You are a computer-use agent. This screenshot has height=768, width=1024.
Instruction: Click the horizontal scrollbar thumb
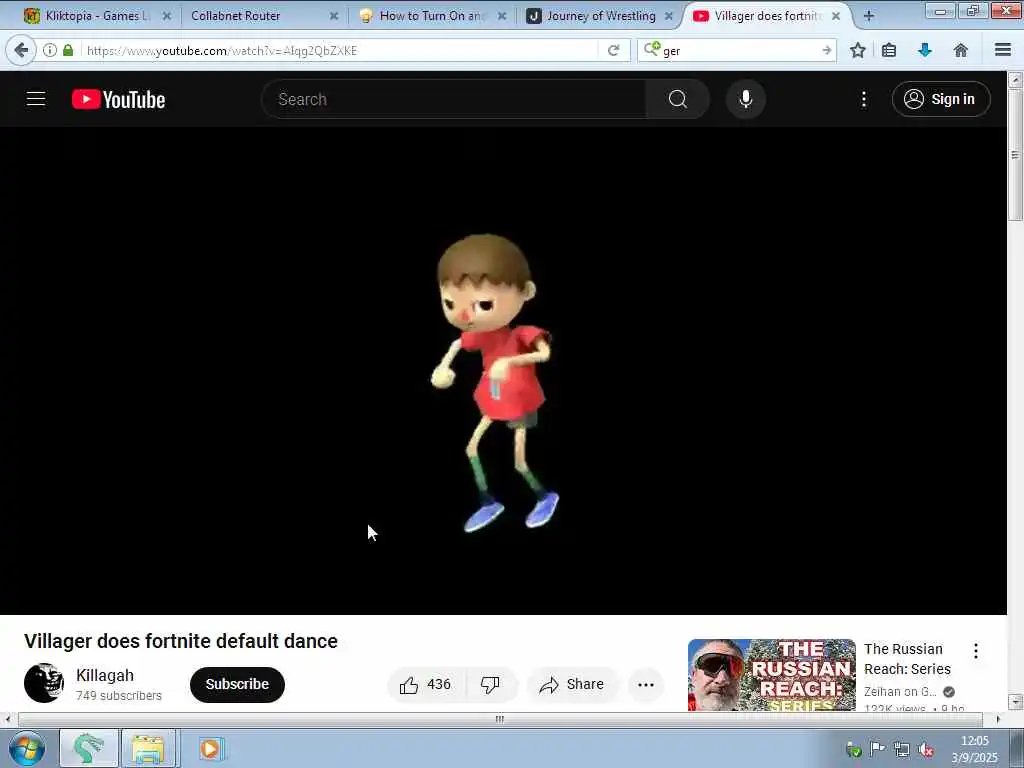pyautogui.click(x=500, y=719)
